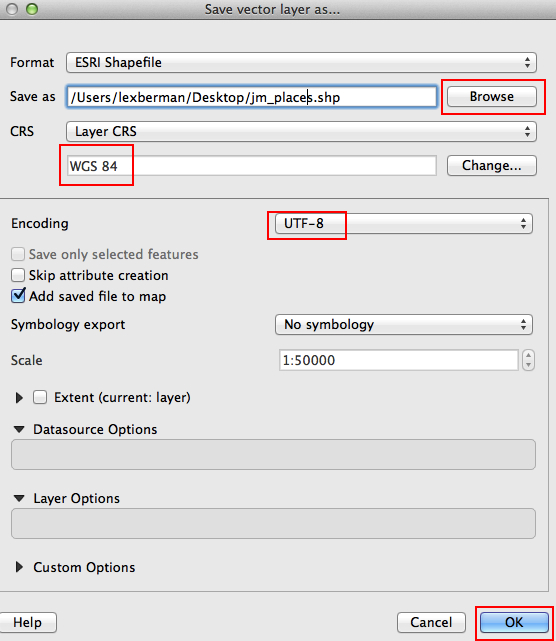The width and height of the screenshot is (556, 641).
Task: Collapse the Datasource Options section
Action: coord(19,429)
